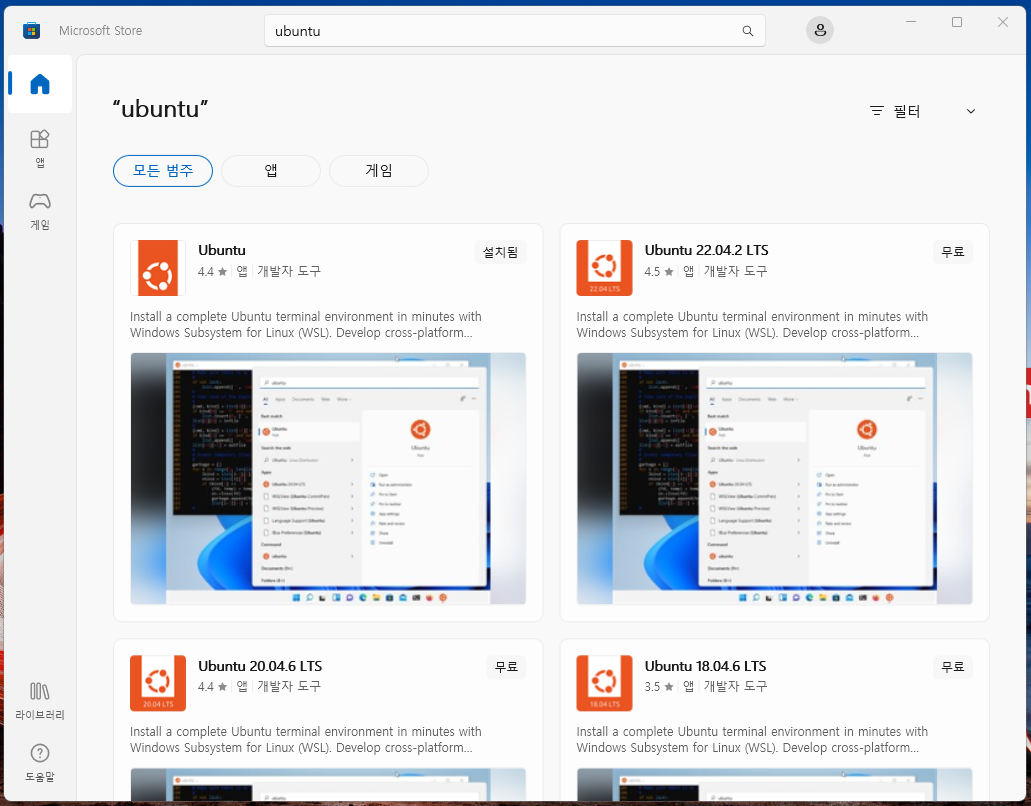Click the 3.5 rating of Ubuntu 18.04.6 LTS
The height and width of the screenshot is (806, 1031).
click(x=659, y=686)
